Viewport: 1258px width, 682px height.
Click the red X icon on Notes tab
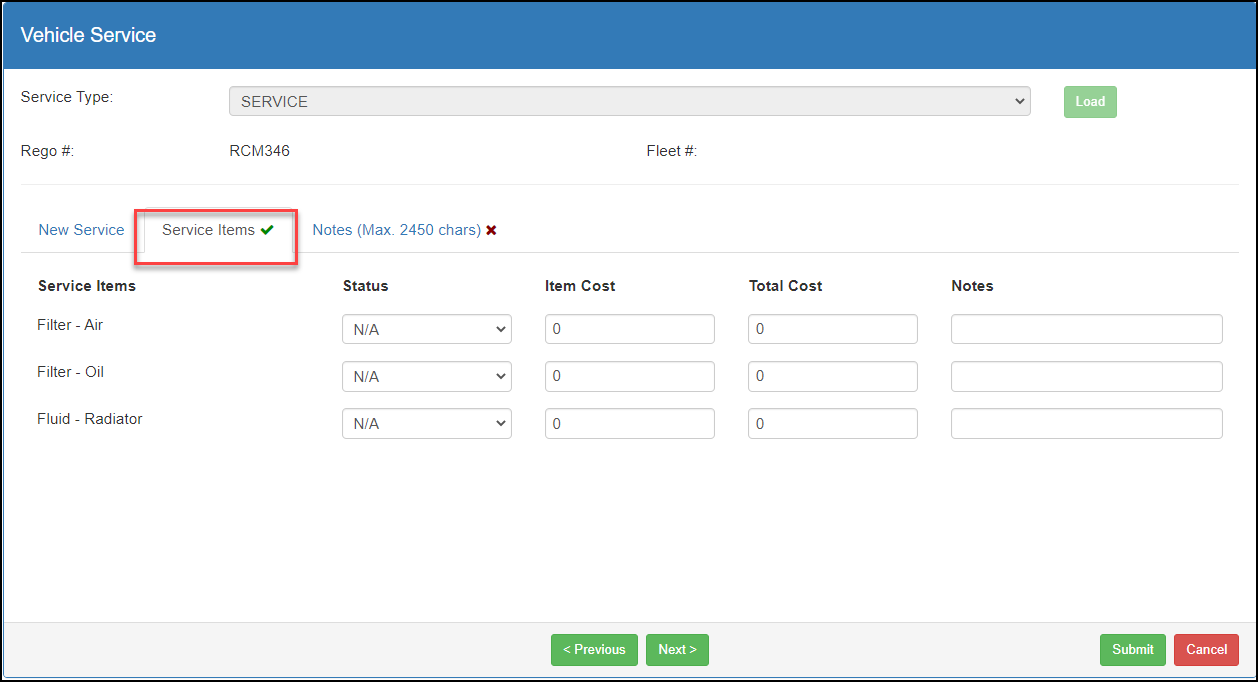(491, 230)
